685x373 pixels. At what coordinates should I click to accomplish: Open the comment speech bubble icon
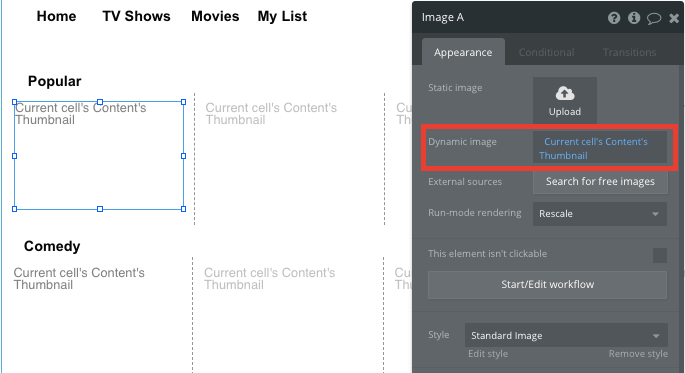point(654,18)
